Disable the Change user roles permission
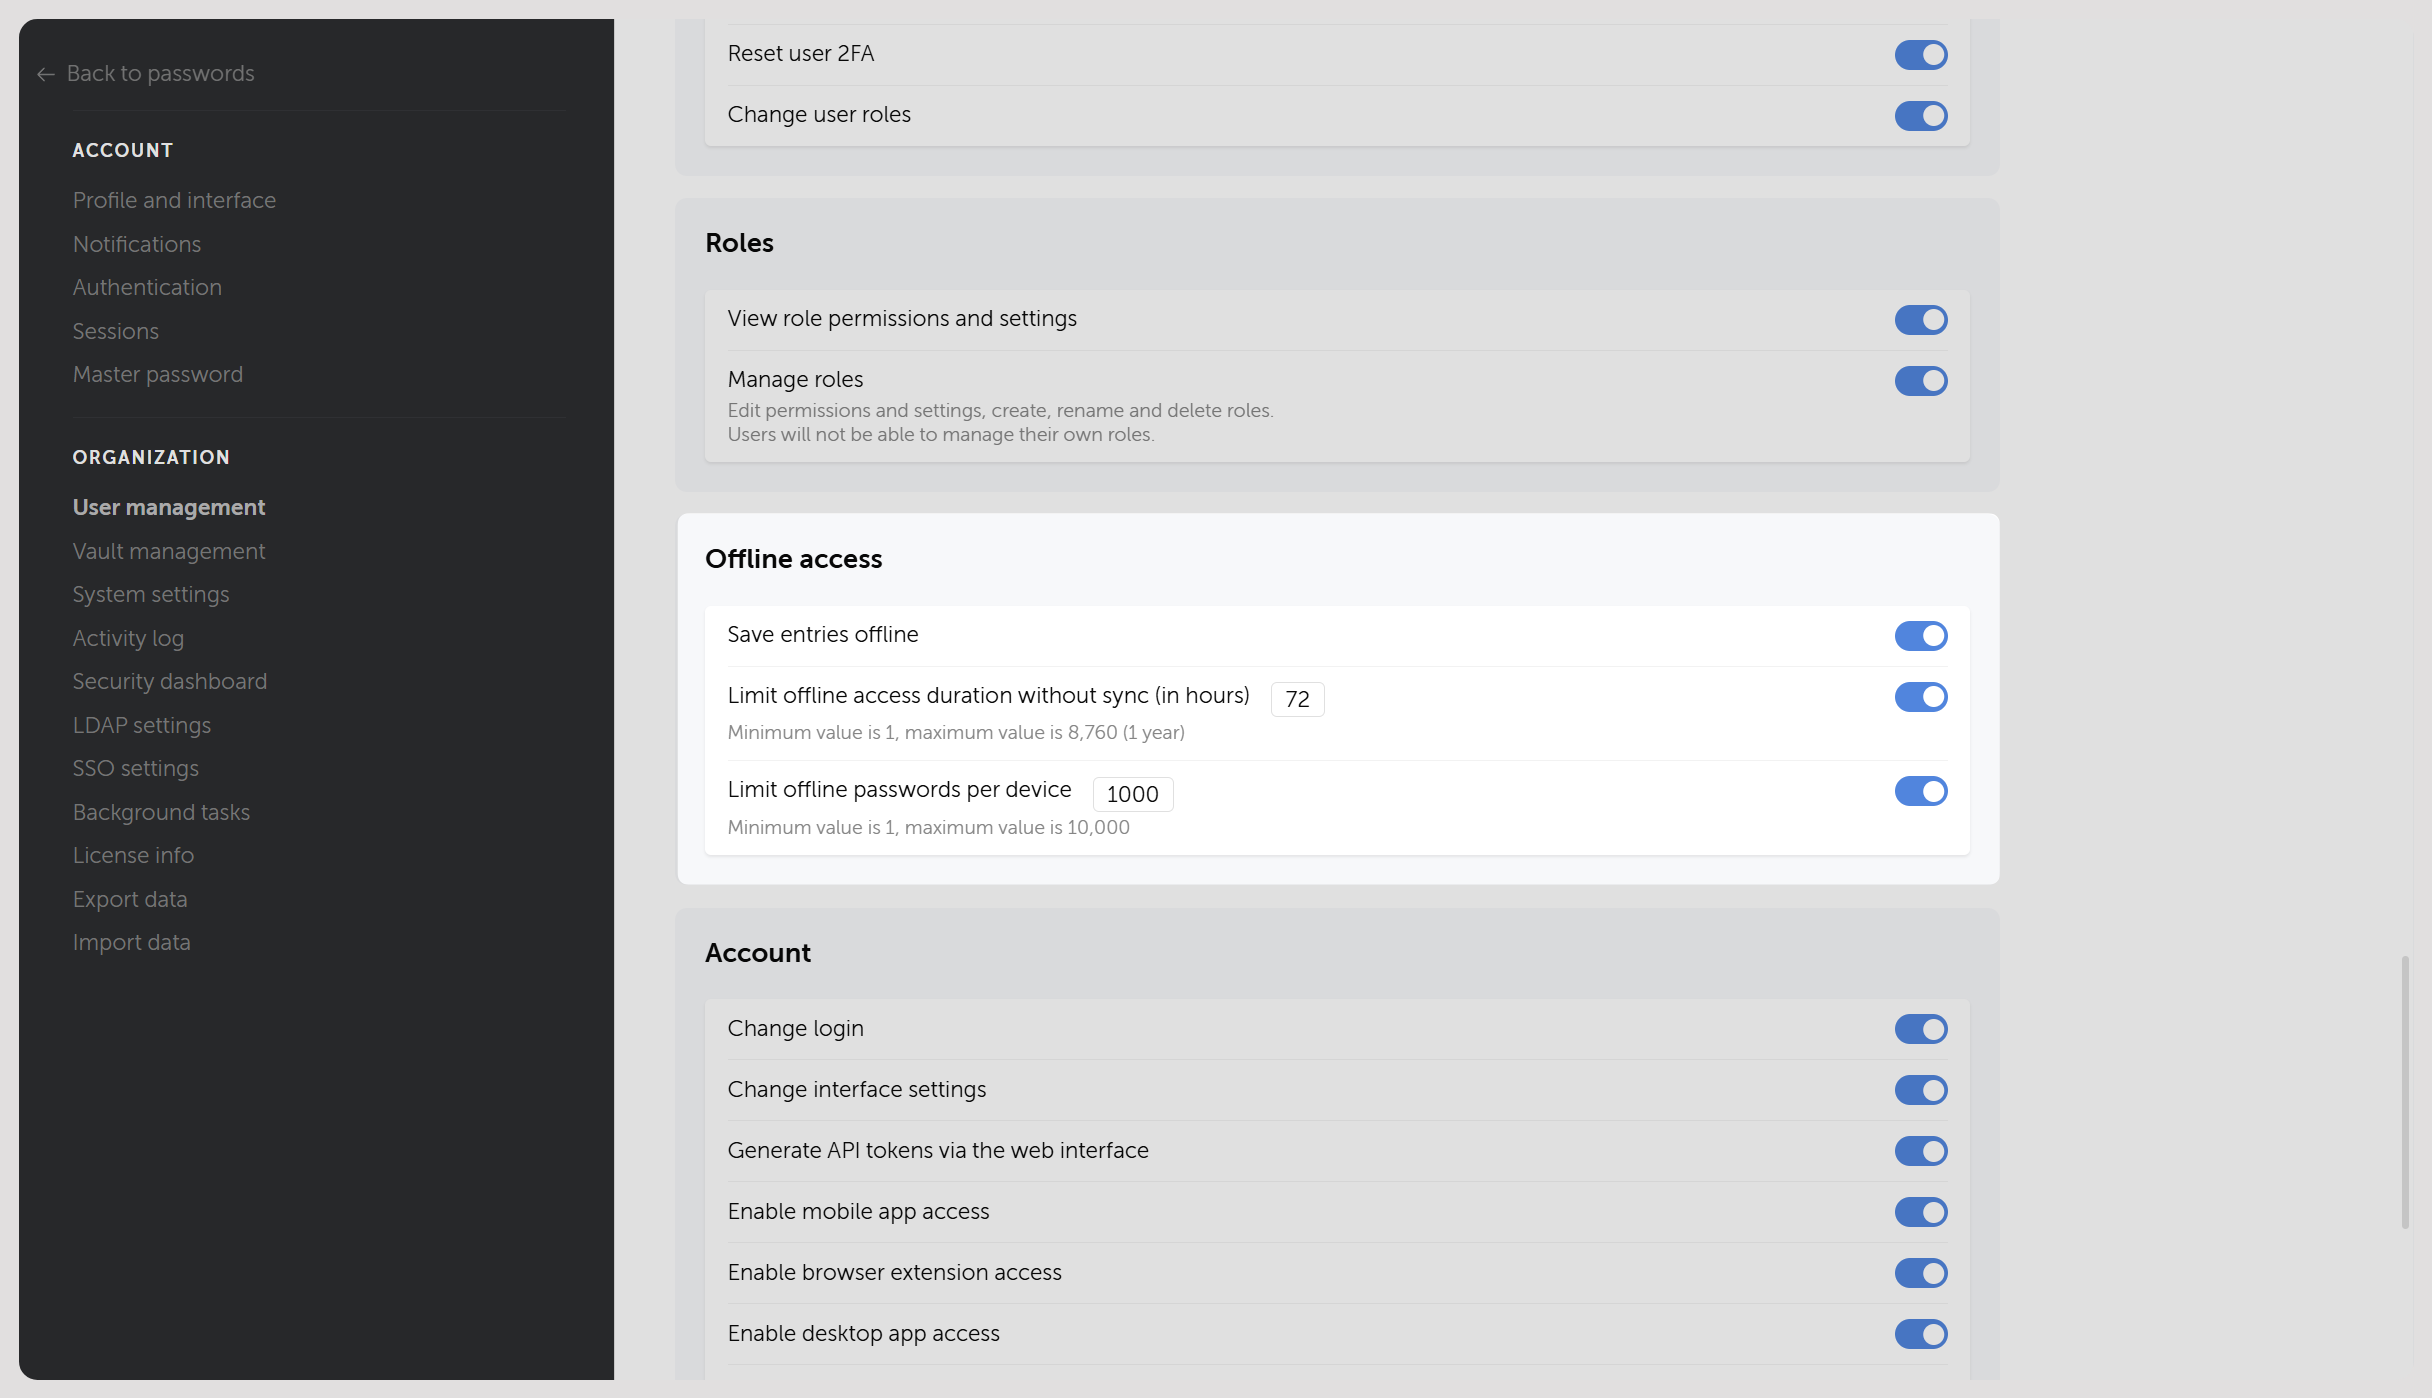The image size is (2432, 1398). point(1921,115)
